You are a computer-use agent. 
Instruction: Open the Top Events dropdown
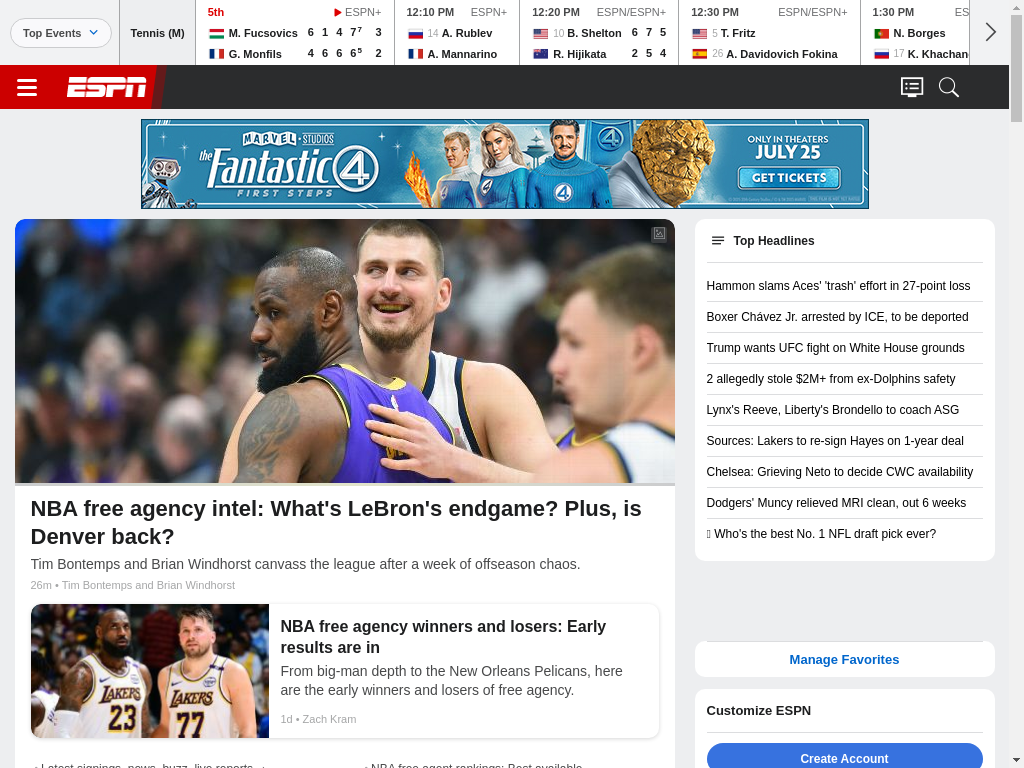pos(61,33)
